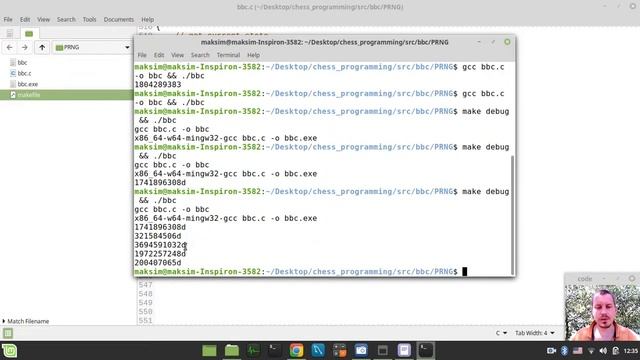
Task: Switch to the text editor window in taskbar
Action: 404,351
